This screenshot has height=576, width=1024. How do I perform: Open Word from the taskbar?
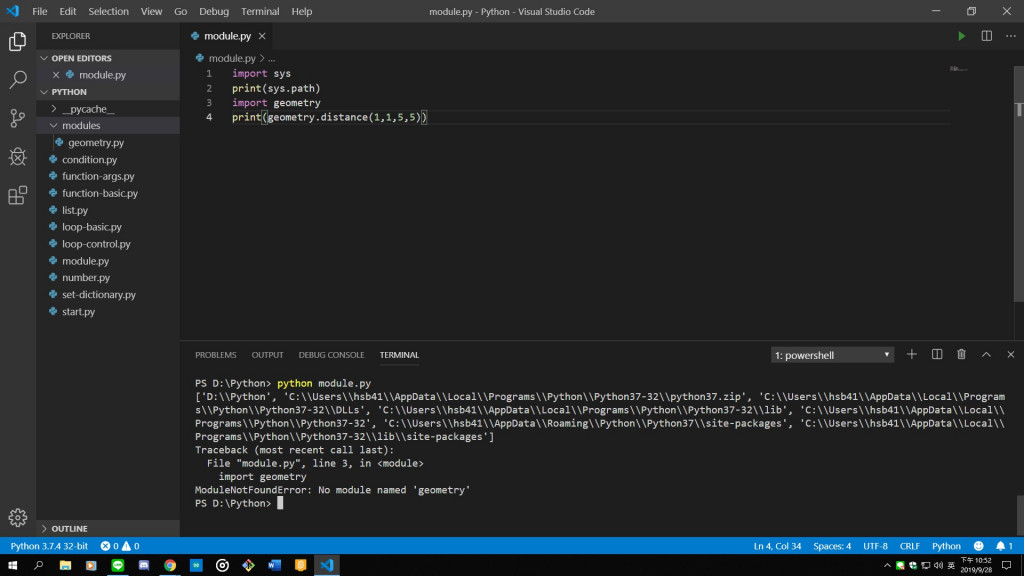(x=274, y=565)
